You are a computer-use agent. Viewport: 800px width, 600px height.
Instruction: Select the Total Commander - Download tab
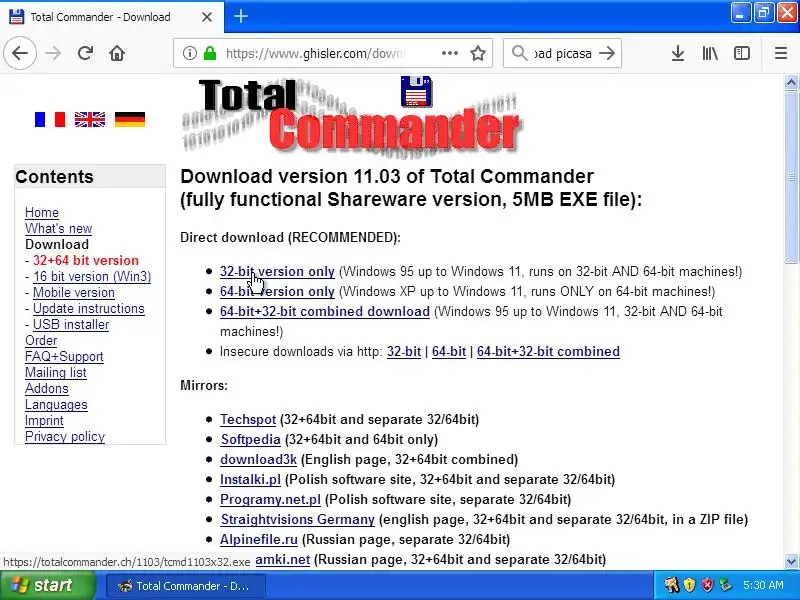coord(112,17)
